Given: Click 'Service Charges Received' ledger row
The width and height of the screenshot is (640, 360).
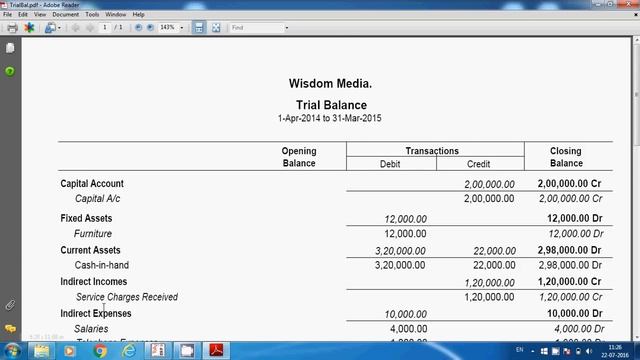Looking at the screenshot, I should [x=331, y=297].
